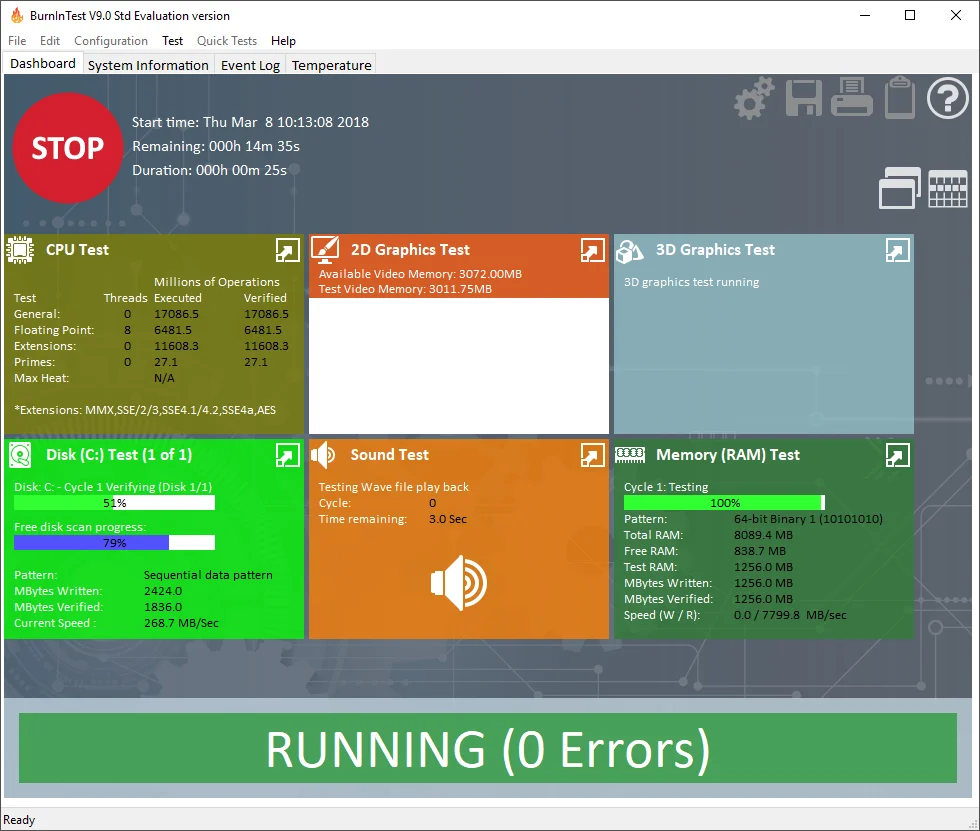Switch to the System Information tab

click(148, 65)
